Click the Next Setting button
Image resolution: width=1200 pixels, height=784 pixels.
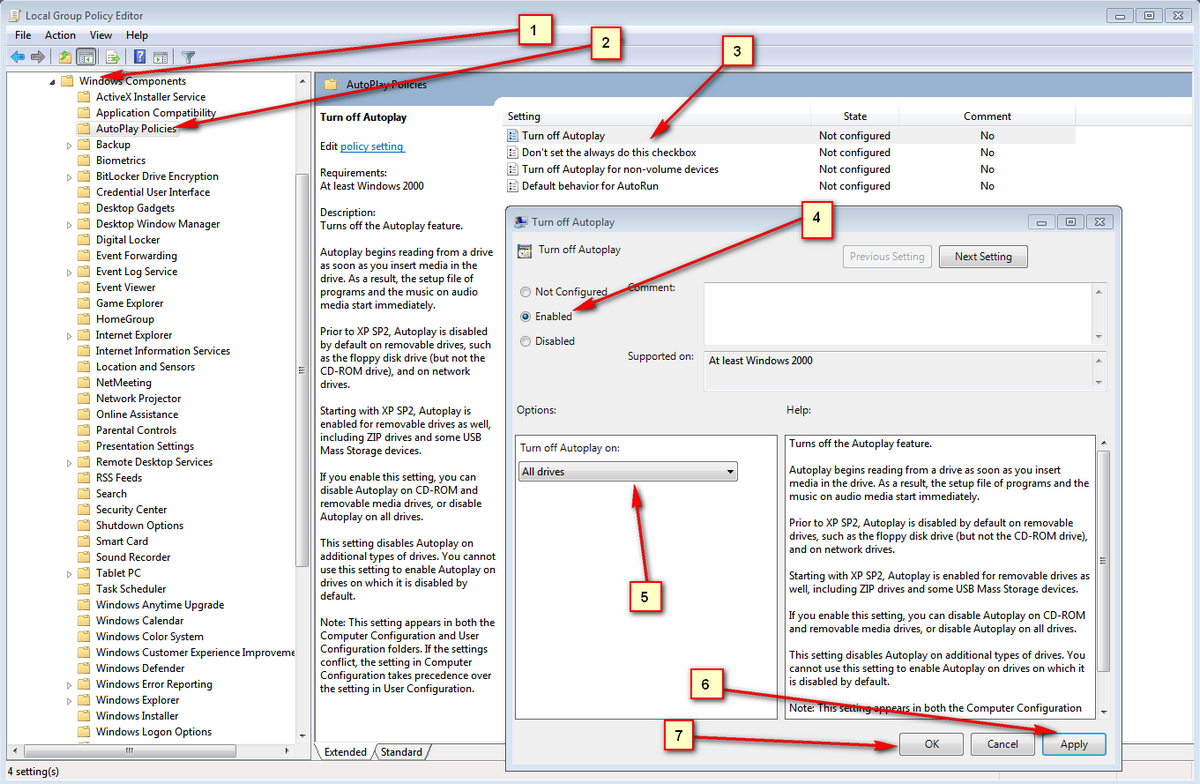pyautogui.click(x=983, y=257)
